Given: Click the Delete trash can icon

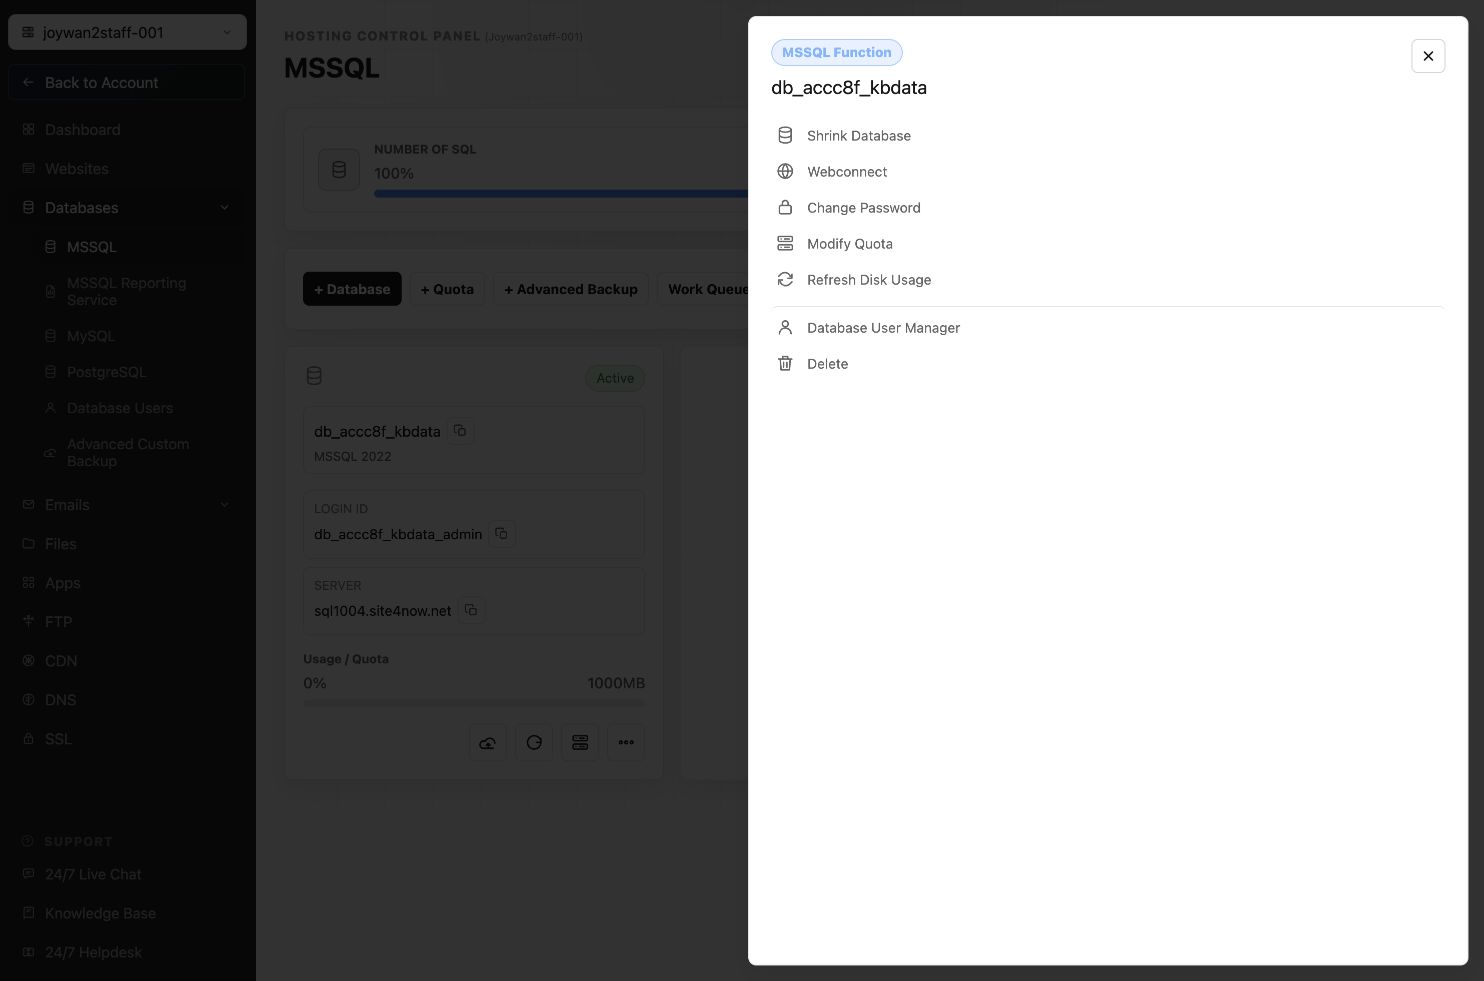Looking at the screenshot, I should tap(785, 363).
